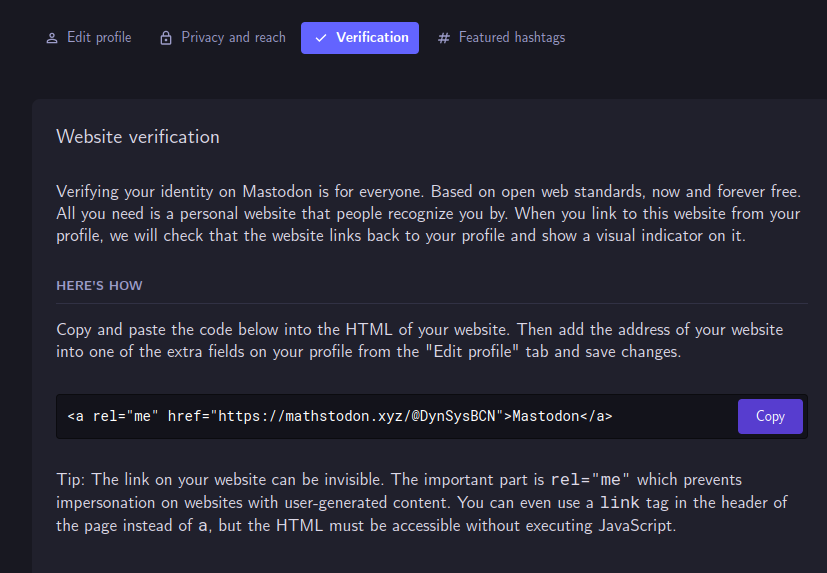827x573 pixels.
Task: Open the Edit profile tab
Action: coord(89,37)
